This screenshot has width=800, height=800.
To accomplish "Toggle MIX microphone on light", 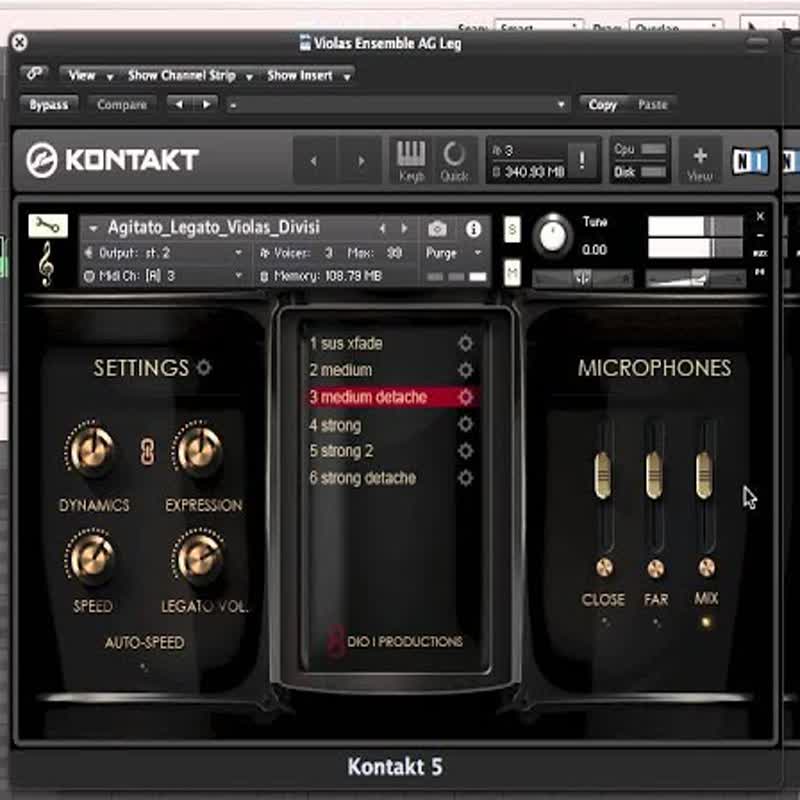I will point(706,622).
